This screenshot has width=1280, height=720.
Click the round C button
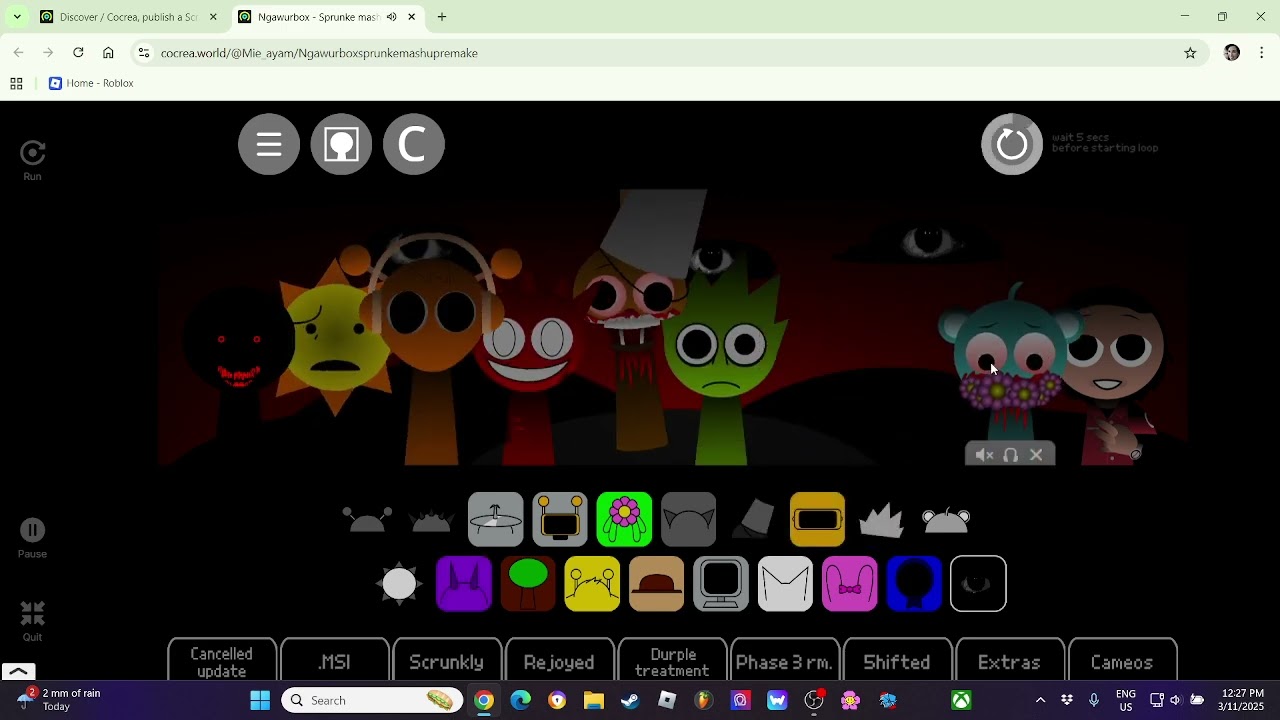(413, 145)
